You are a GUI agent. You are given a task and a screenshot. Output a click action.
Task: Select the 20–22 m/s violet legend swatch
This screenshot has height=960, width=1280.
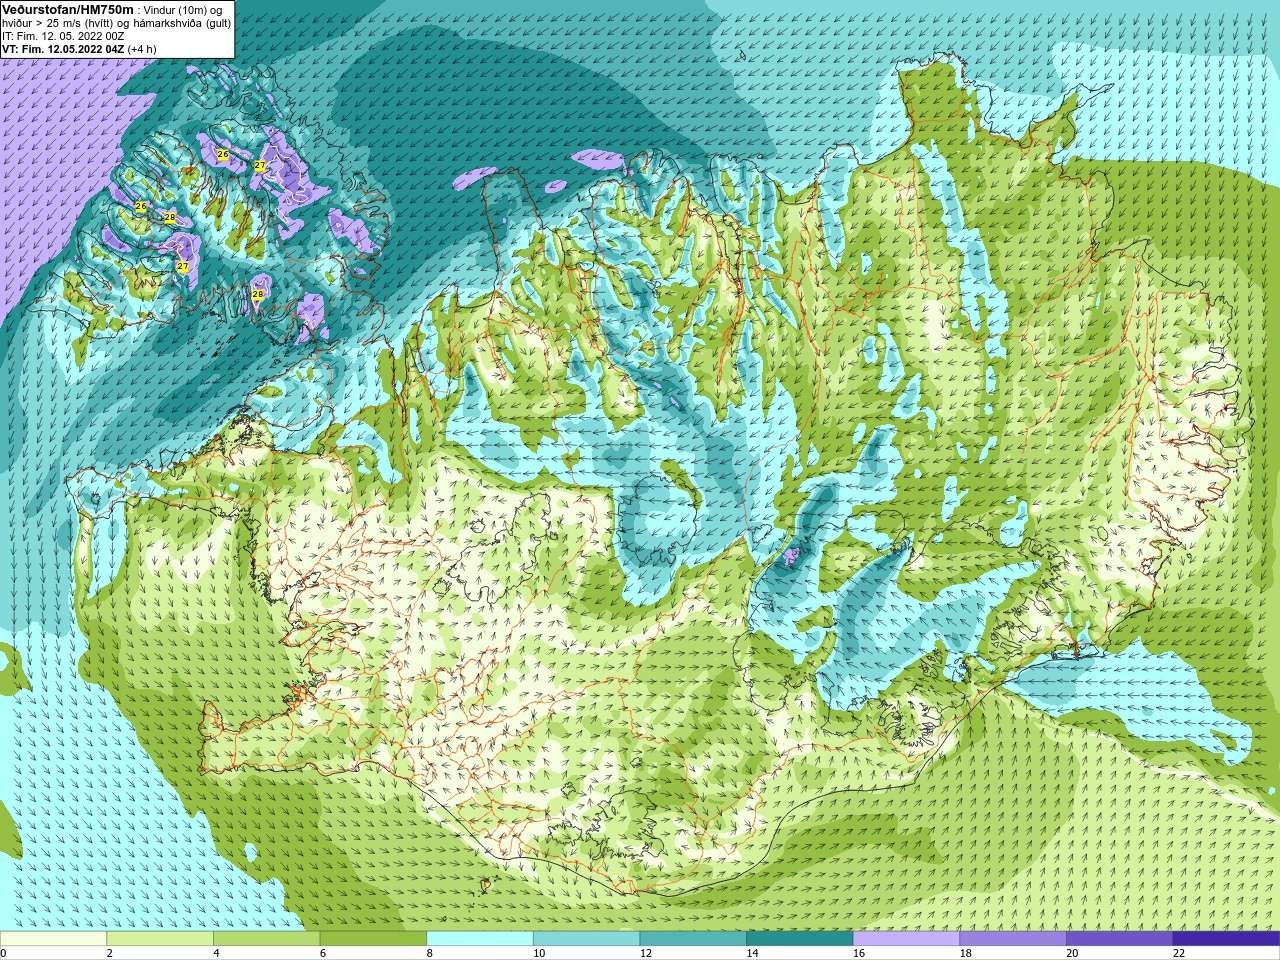pyautogui.click(x=1120, y=939)
